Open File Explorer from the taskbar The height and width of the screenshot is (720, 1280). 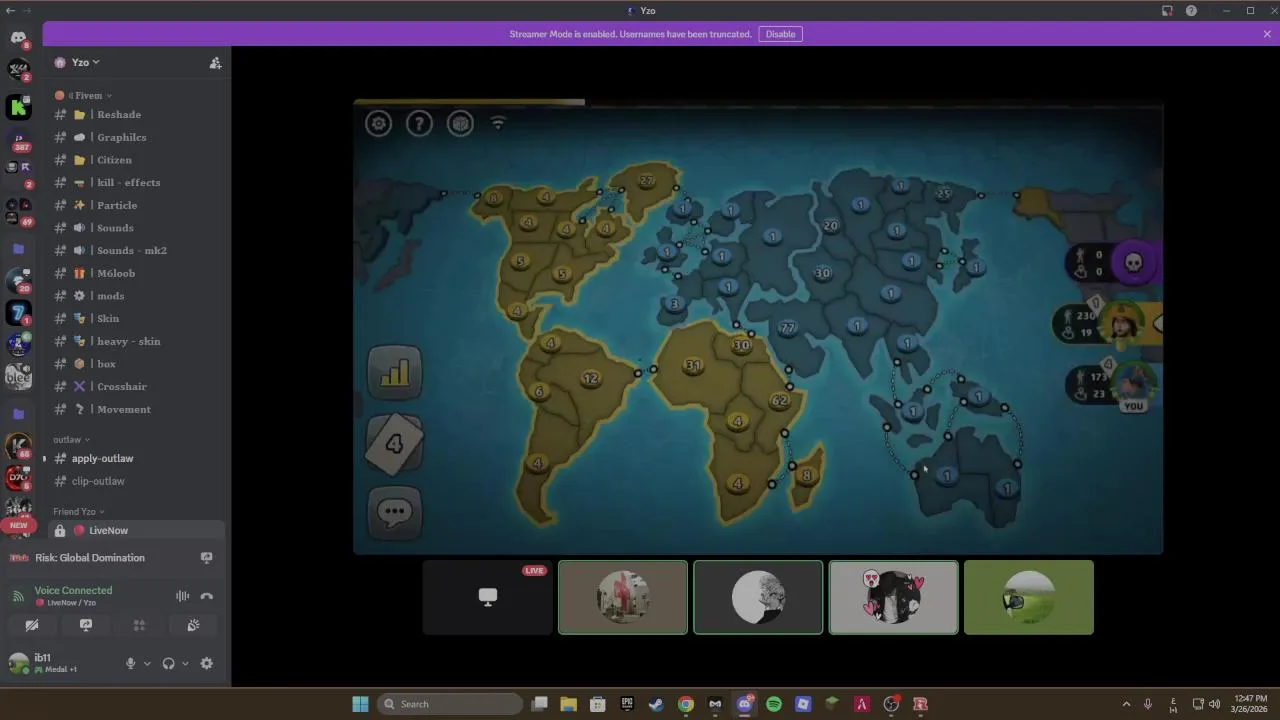point(568,704)
